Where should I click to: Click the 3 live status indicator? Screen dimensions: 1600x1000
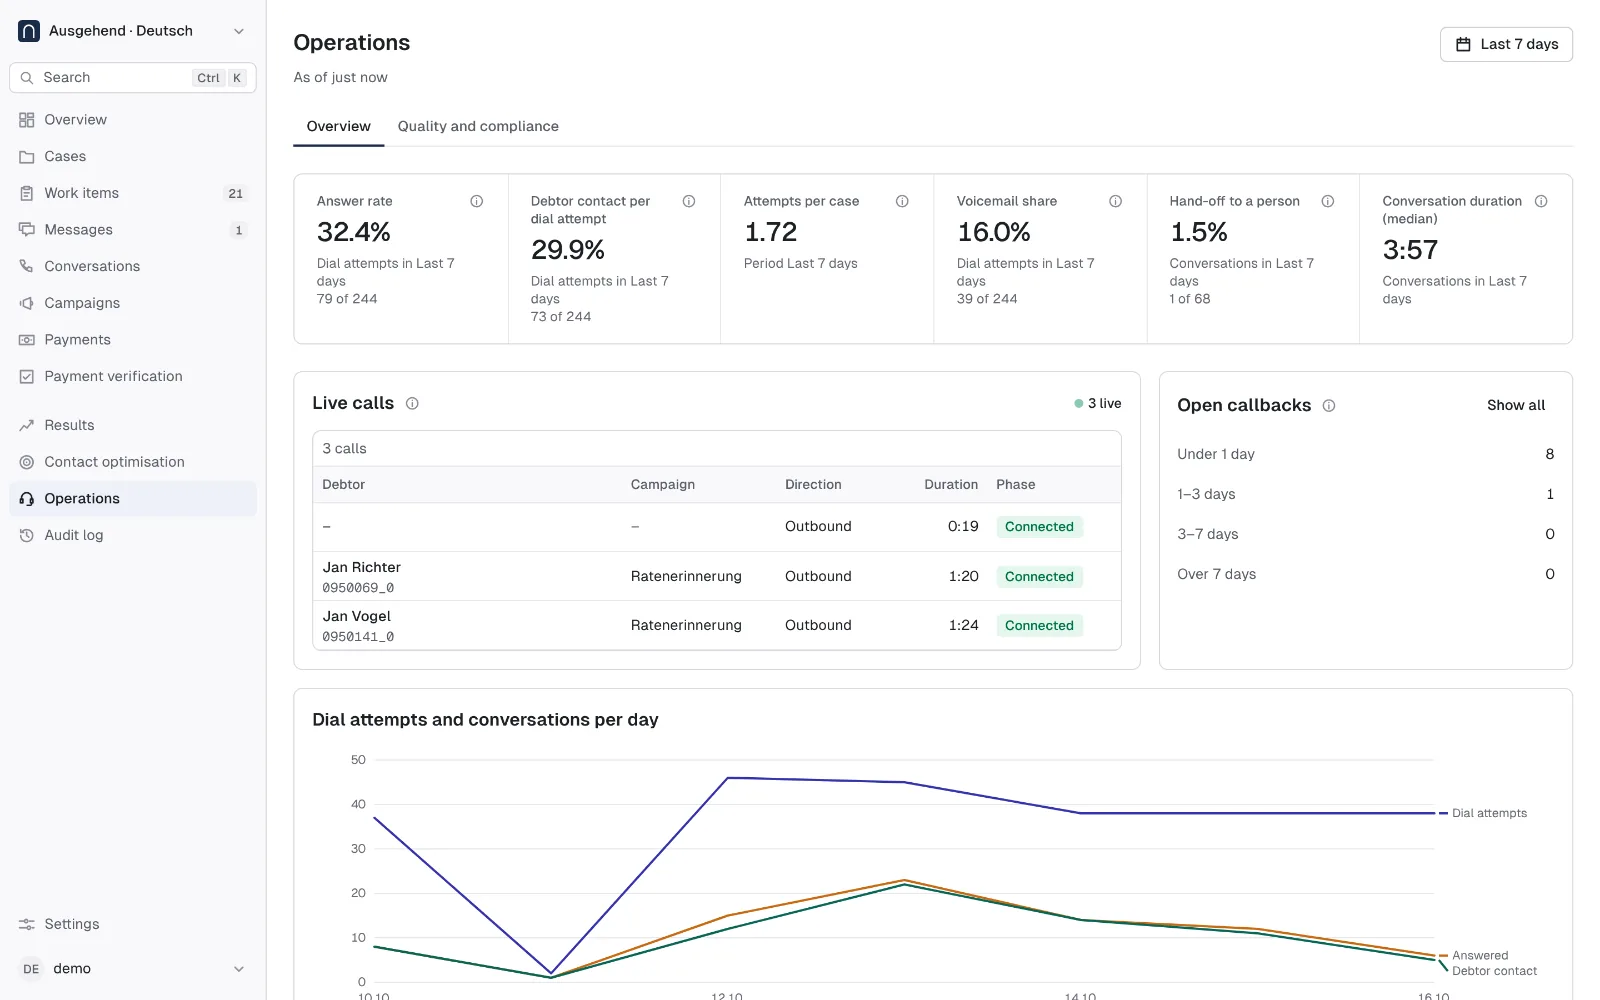coord(1098,403)
